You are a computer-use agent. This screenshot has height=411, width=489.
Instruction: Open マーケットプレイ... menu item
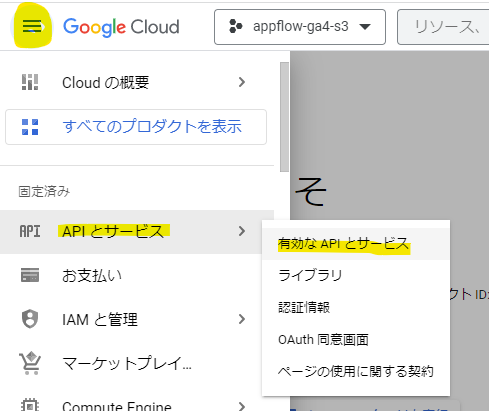point(137,363)
